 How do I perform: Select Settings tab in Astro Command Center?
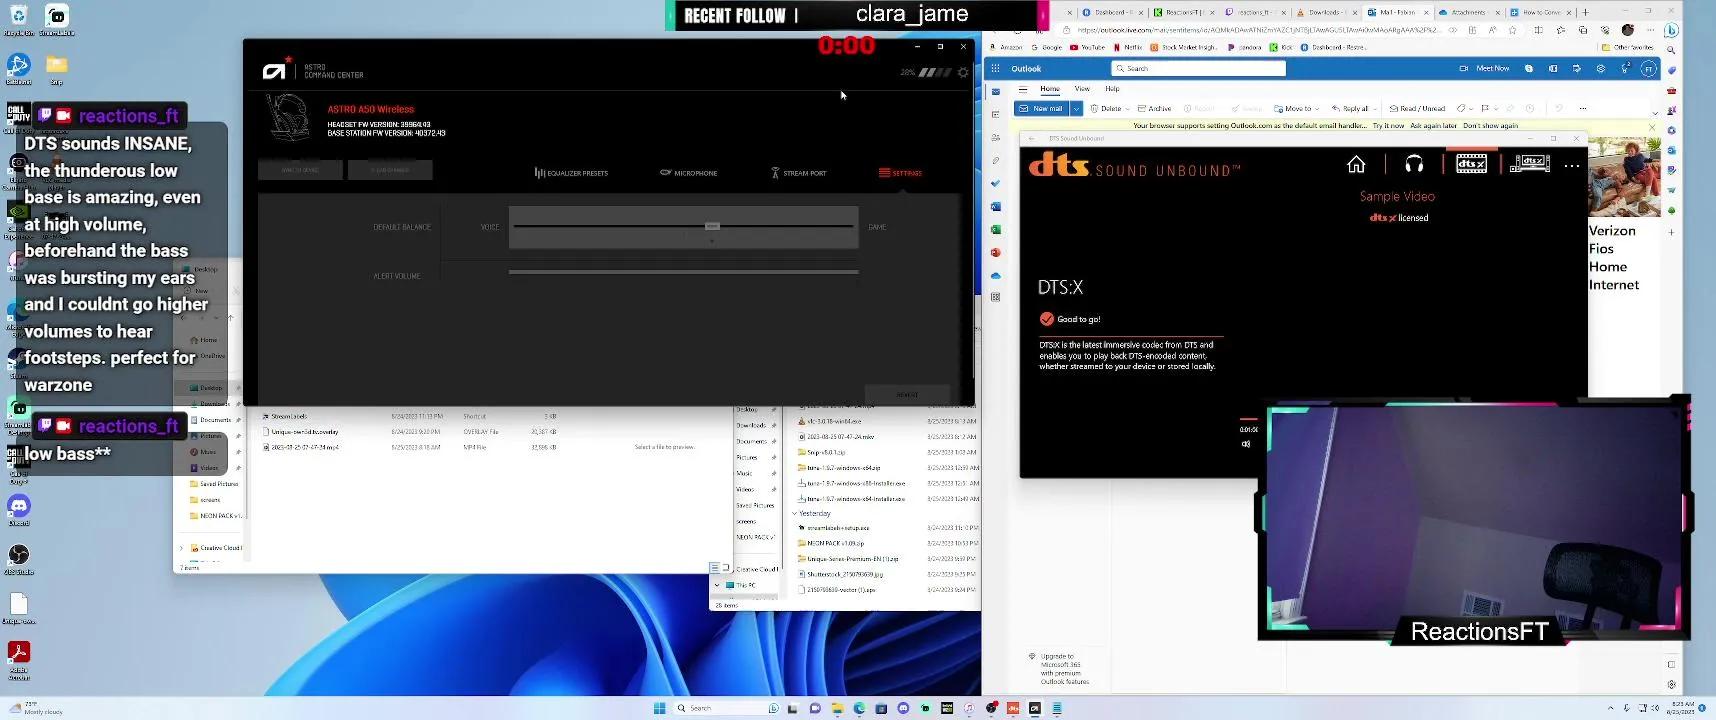pos(900,173)
